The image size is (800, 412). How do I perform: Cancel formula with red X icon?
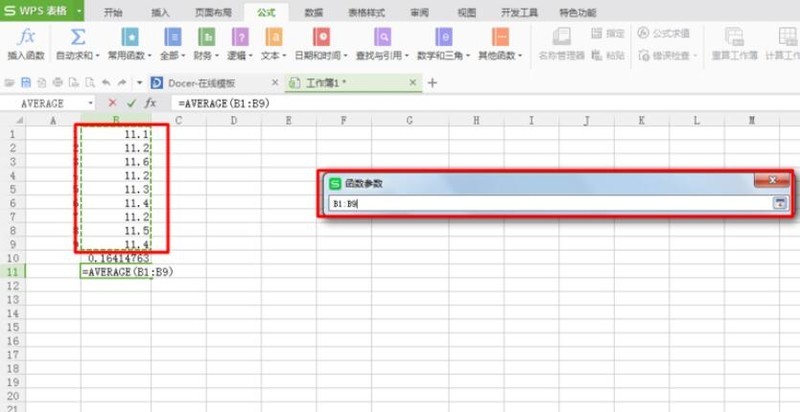[112, 103]
